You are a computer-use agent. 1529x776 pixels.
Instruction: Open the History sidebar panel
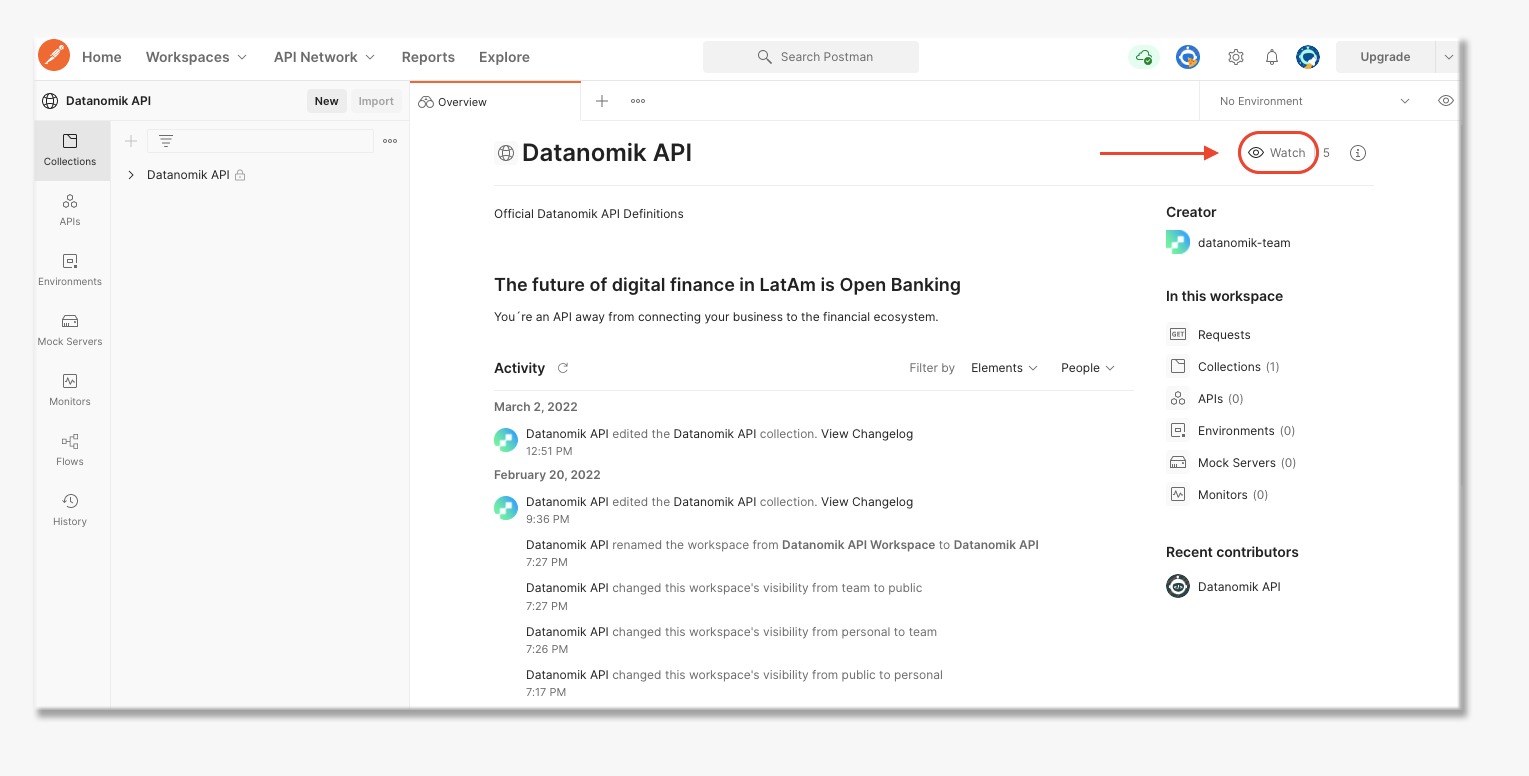pos(70,510)
